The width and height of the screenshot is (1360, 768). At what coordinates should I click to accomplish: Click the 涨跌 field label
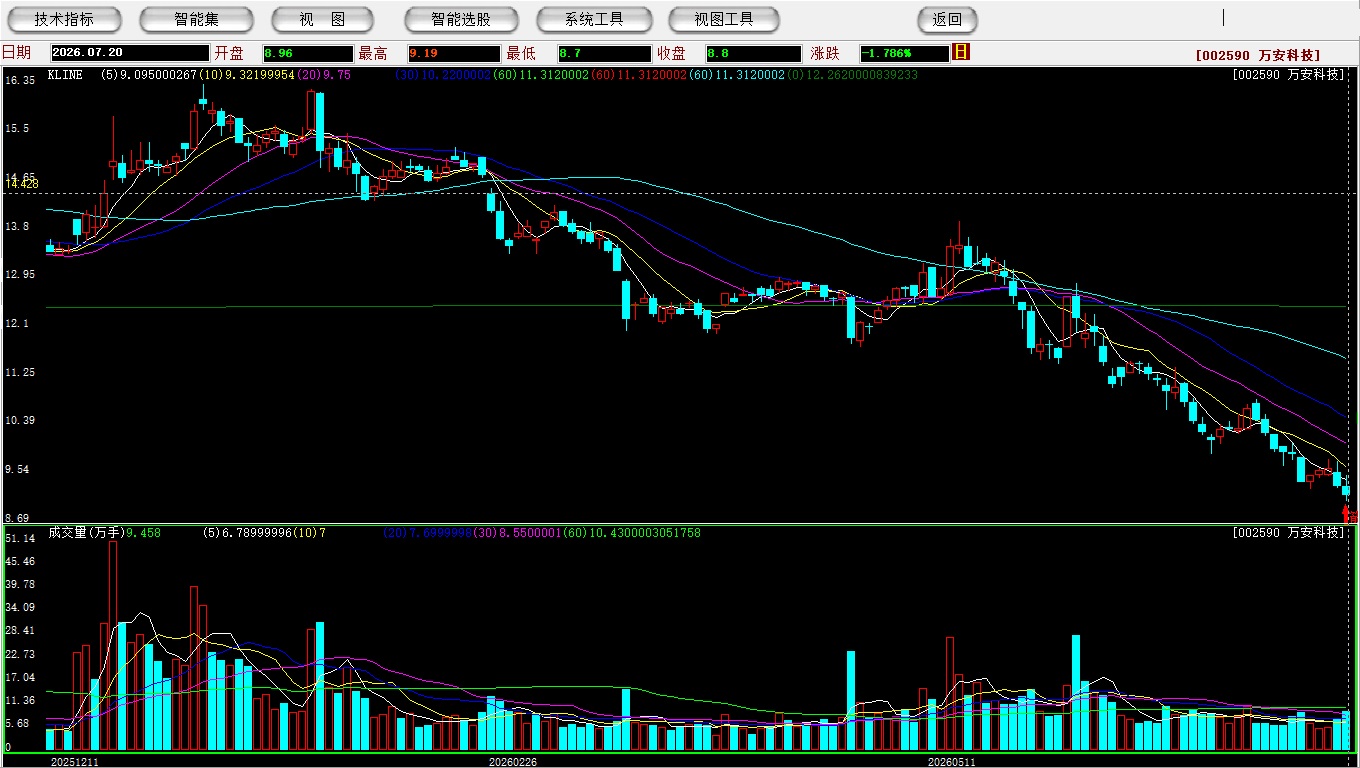tap(826, 53)
